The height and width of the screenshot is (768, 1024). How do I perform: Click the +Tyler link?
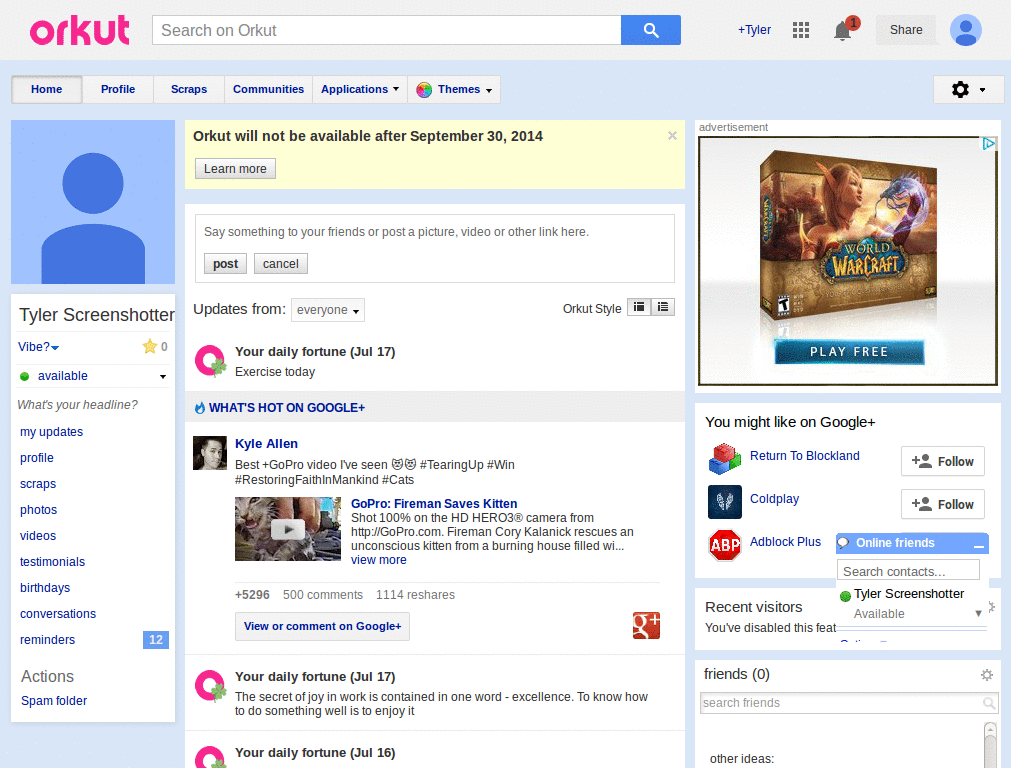point(754,30)
